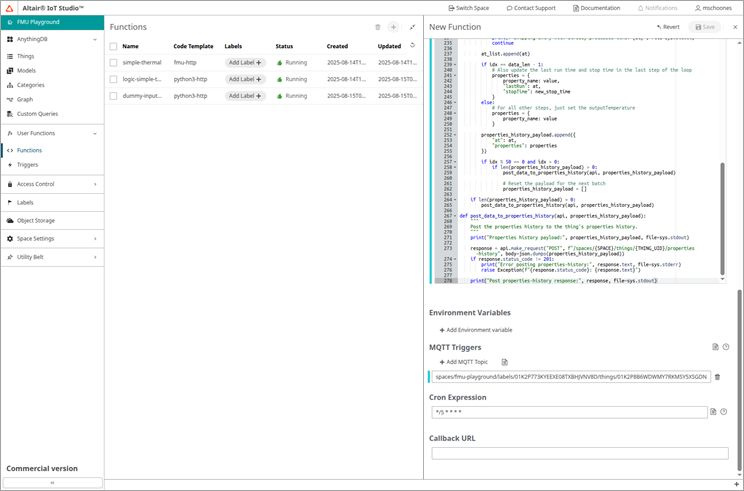Open help for MQTT Triggers
This screenshot has height=491, width=744.
(x=726, y=347)
